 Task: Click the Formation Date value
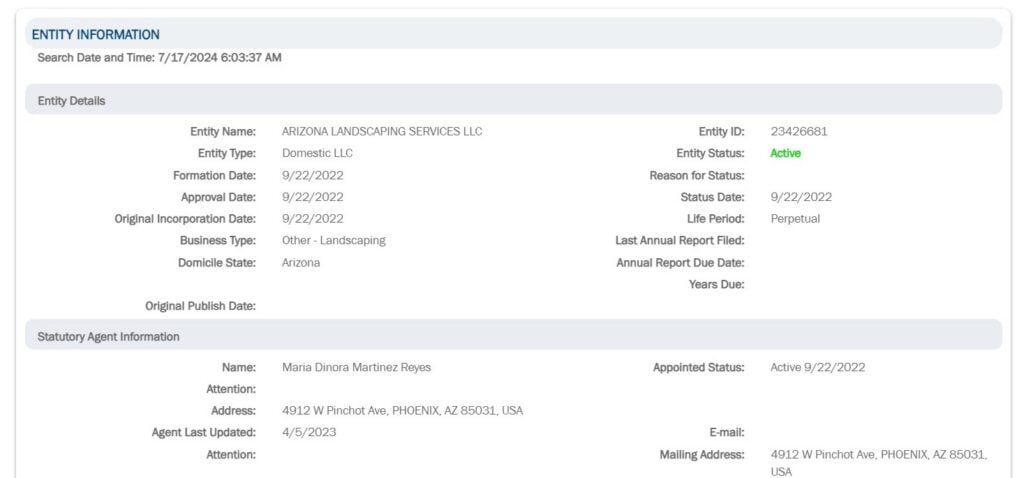313,175
